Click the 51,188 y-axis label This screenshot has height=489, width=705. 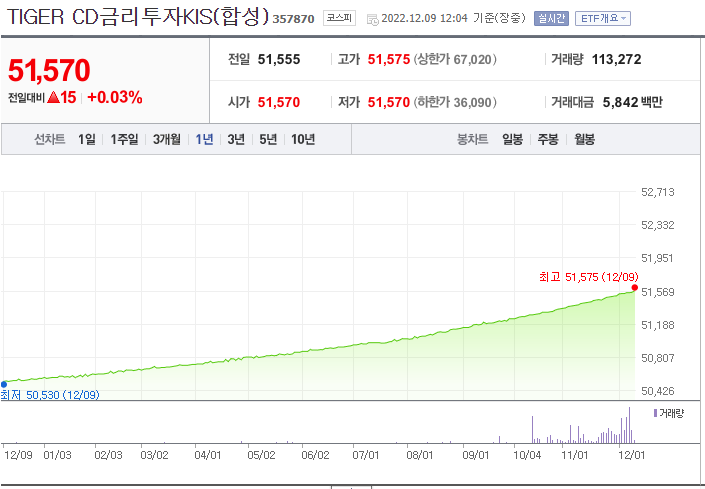click(x=657, y=325)
